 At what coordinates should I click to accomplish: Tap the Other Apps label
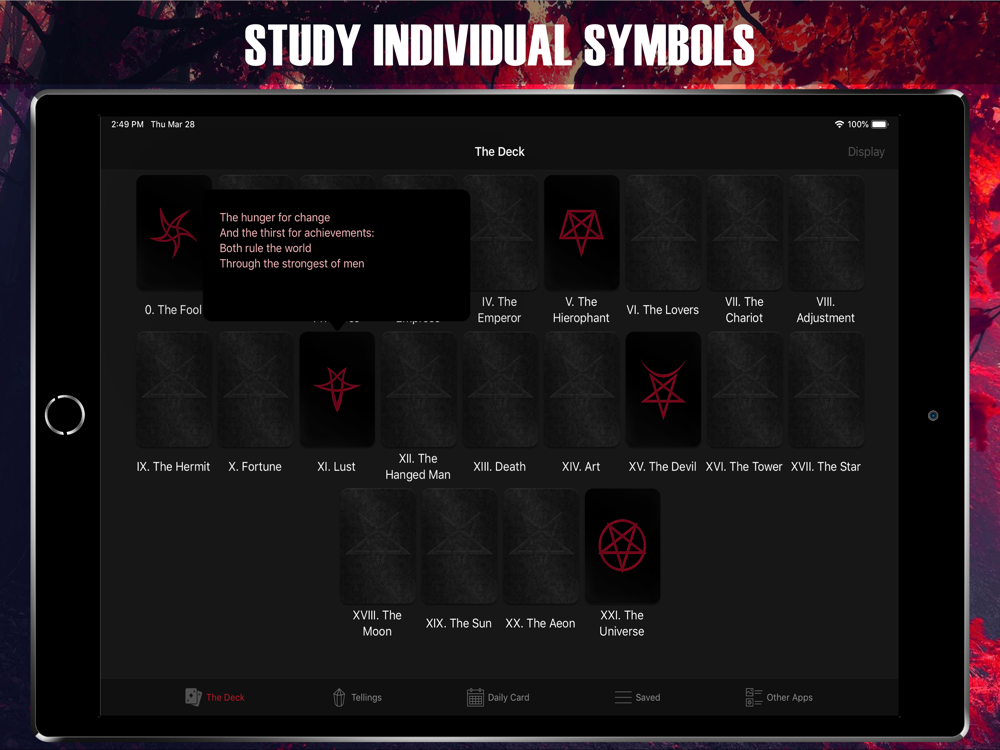(x=789, y=697)
